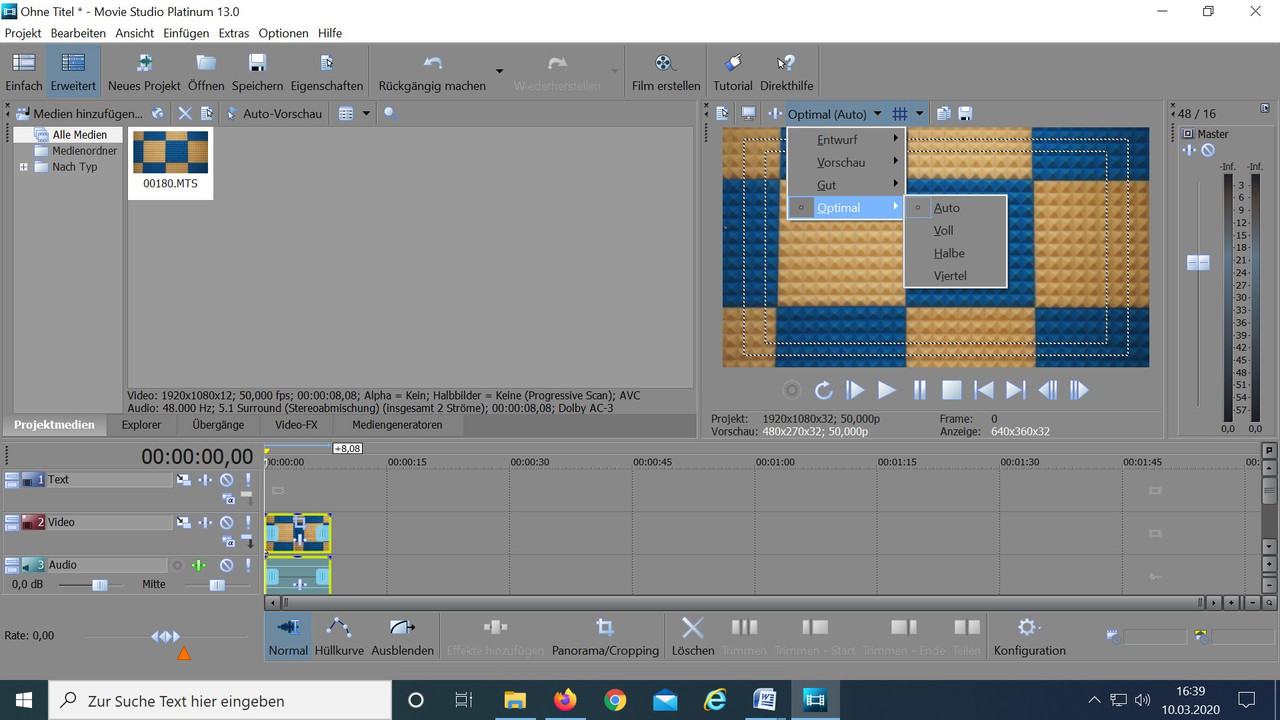The width and height of the screenshot is (1280, 720).
Task: Open the Tutorial
Action: (733, 71)
